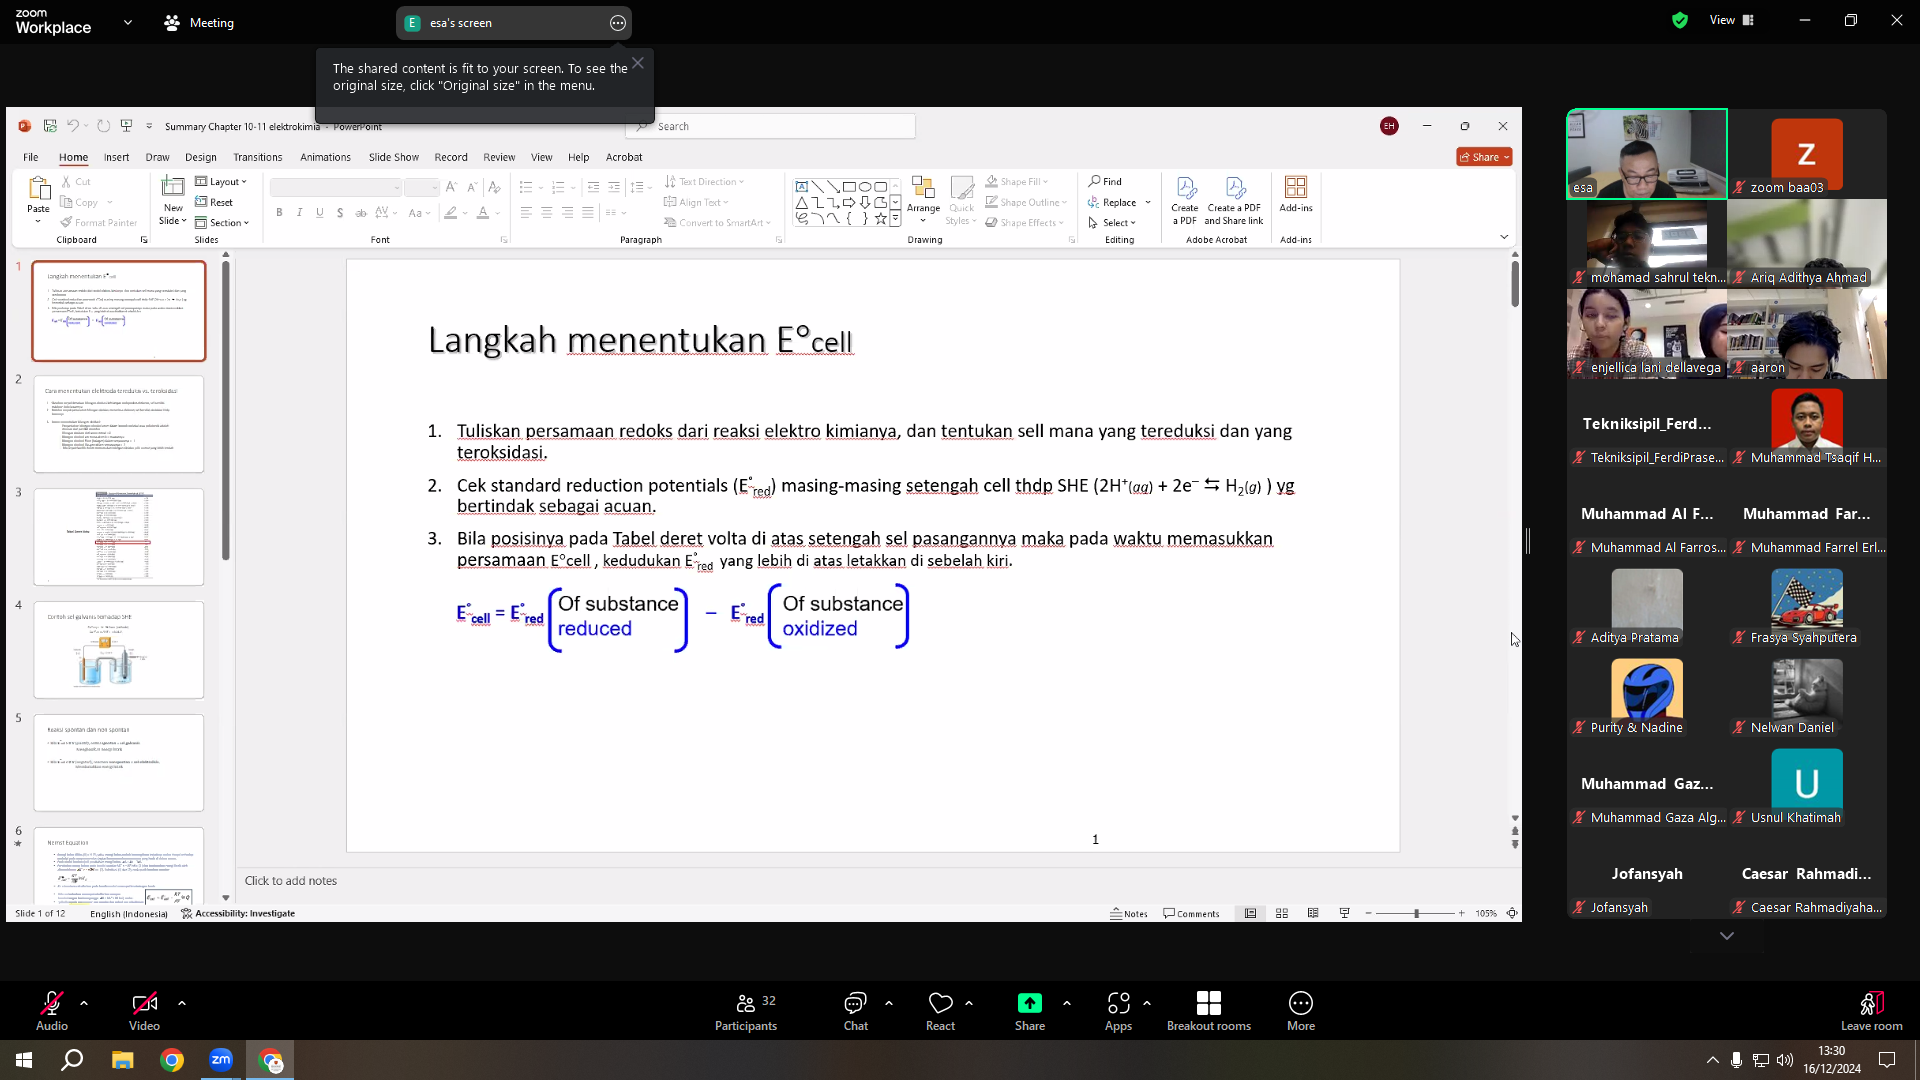Expand the React options caret
The height and width of the screenshot is (1080, 1920).
pyautogui.click(x=969, y=1002)
